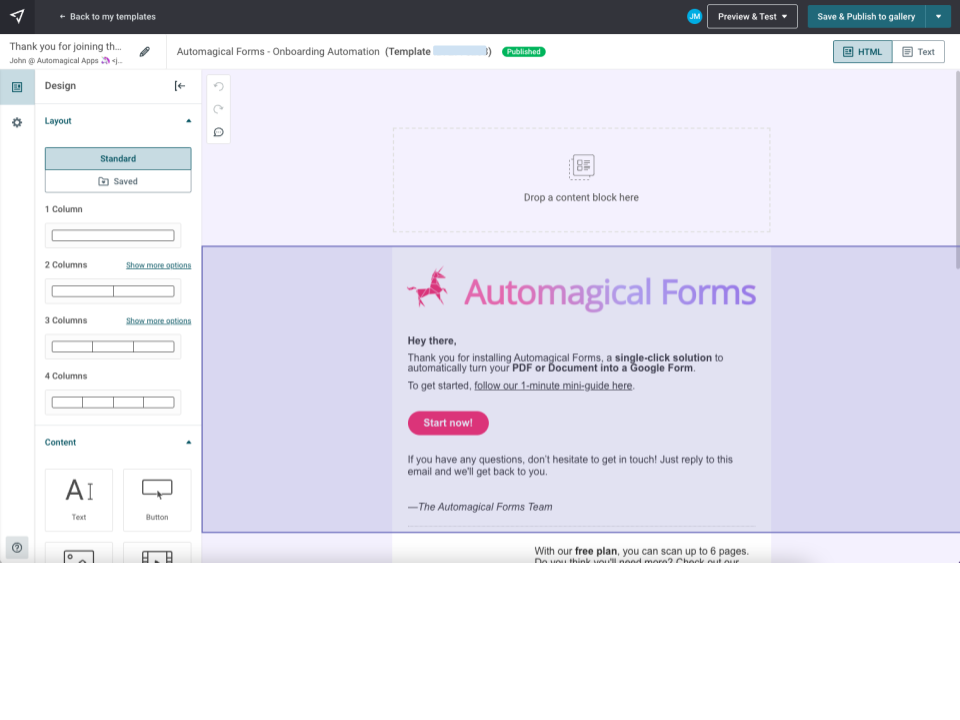Edit subject line with pencil icon

pyautogui.click(x=144, y=52)
